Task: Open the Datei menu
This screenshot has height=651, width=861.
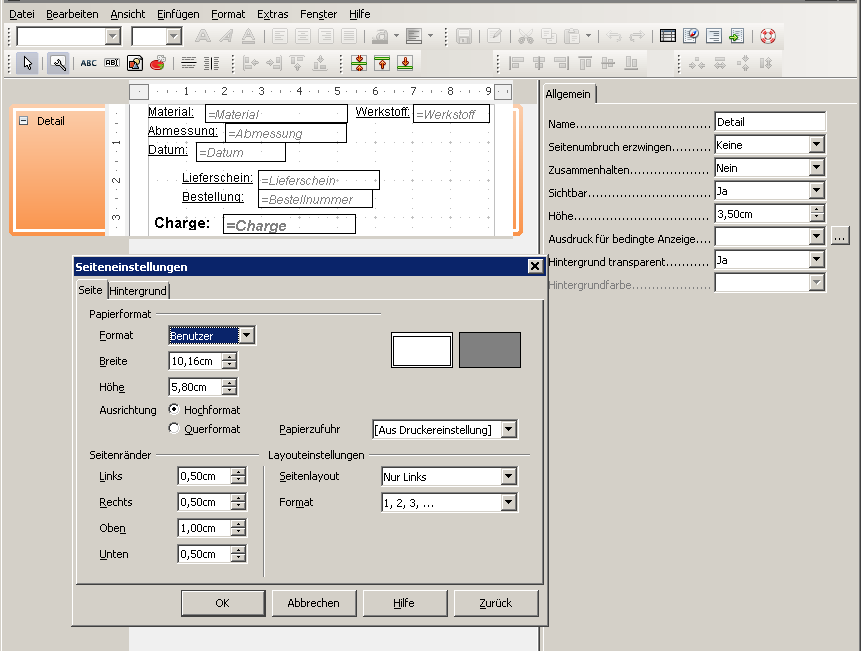Action: pos(22,14)
